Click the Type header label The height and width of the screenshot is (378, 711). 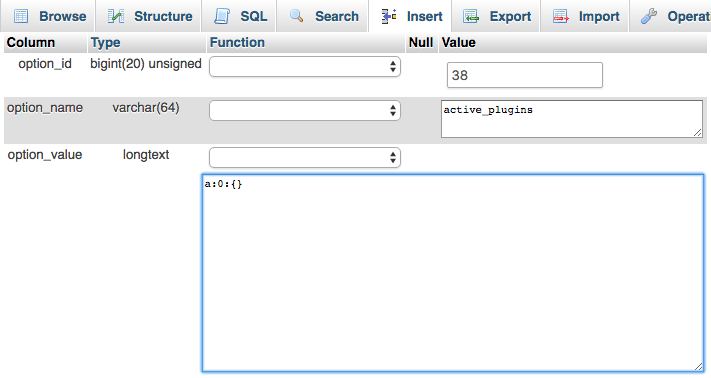(x=105, y=43)
